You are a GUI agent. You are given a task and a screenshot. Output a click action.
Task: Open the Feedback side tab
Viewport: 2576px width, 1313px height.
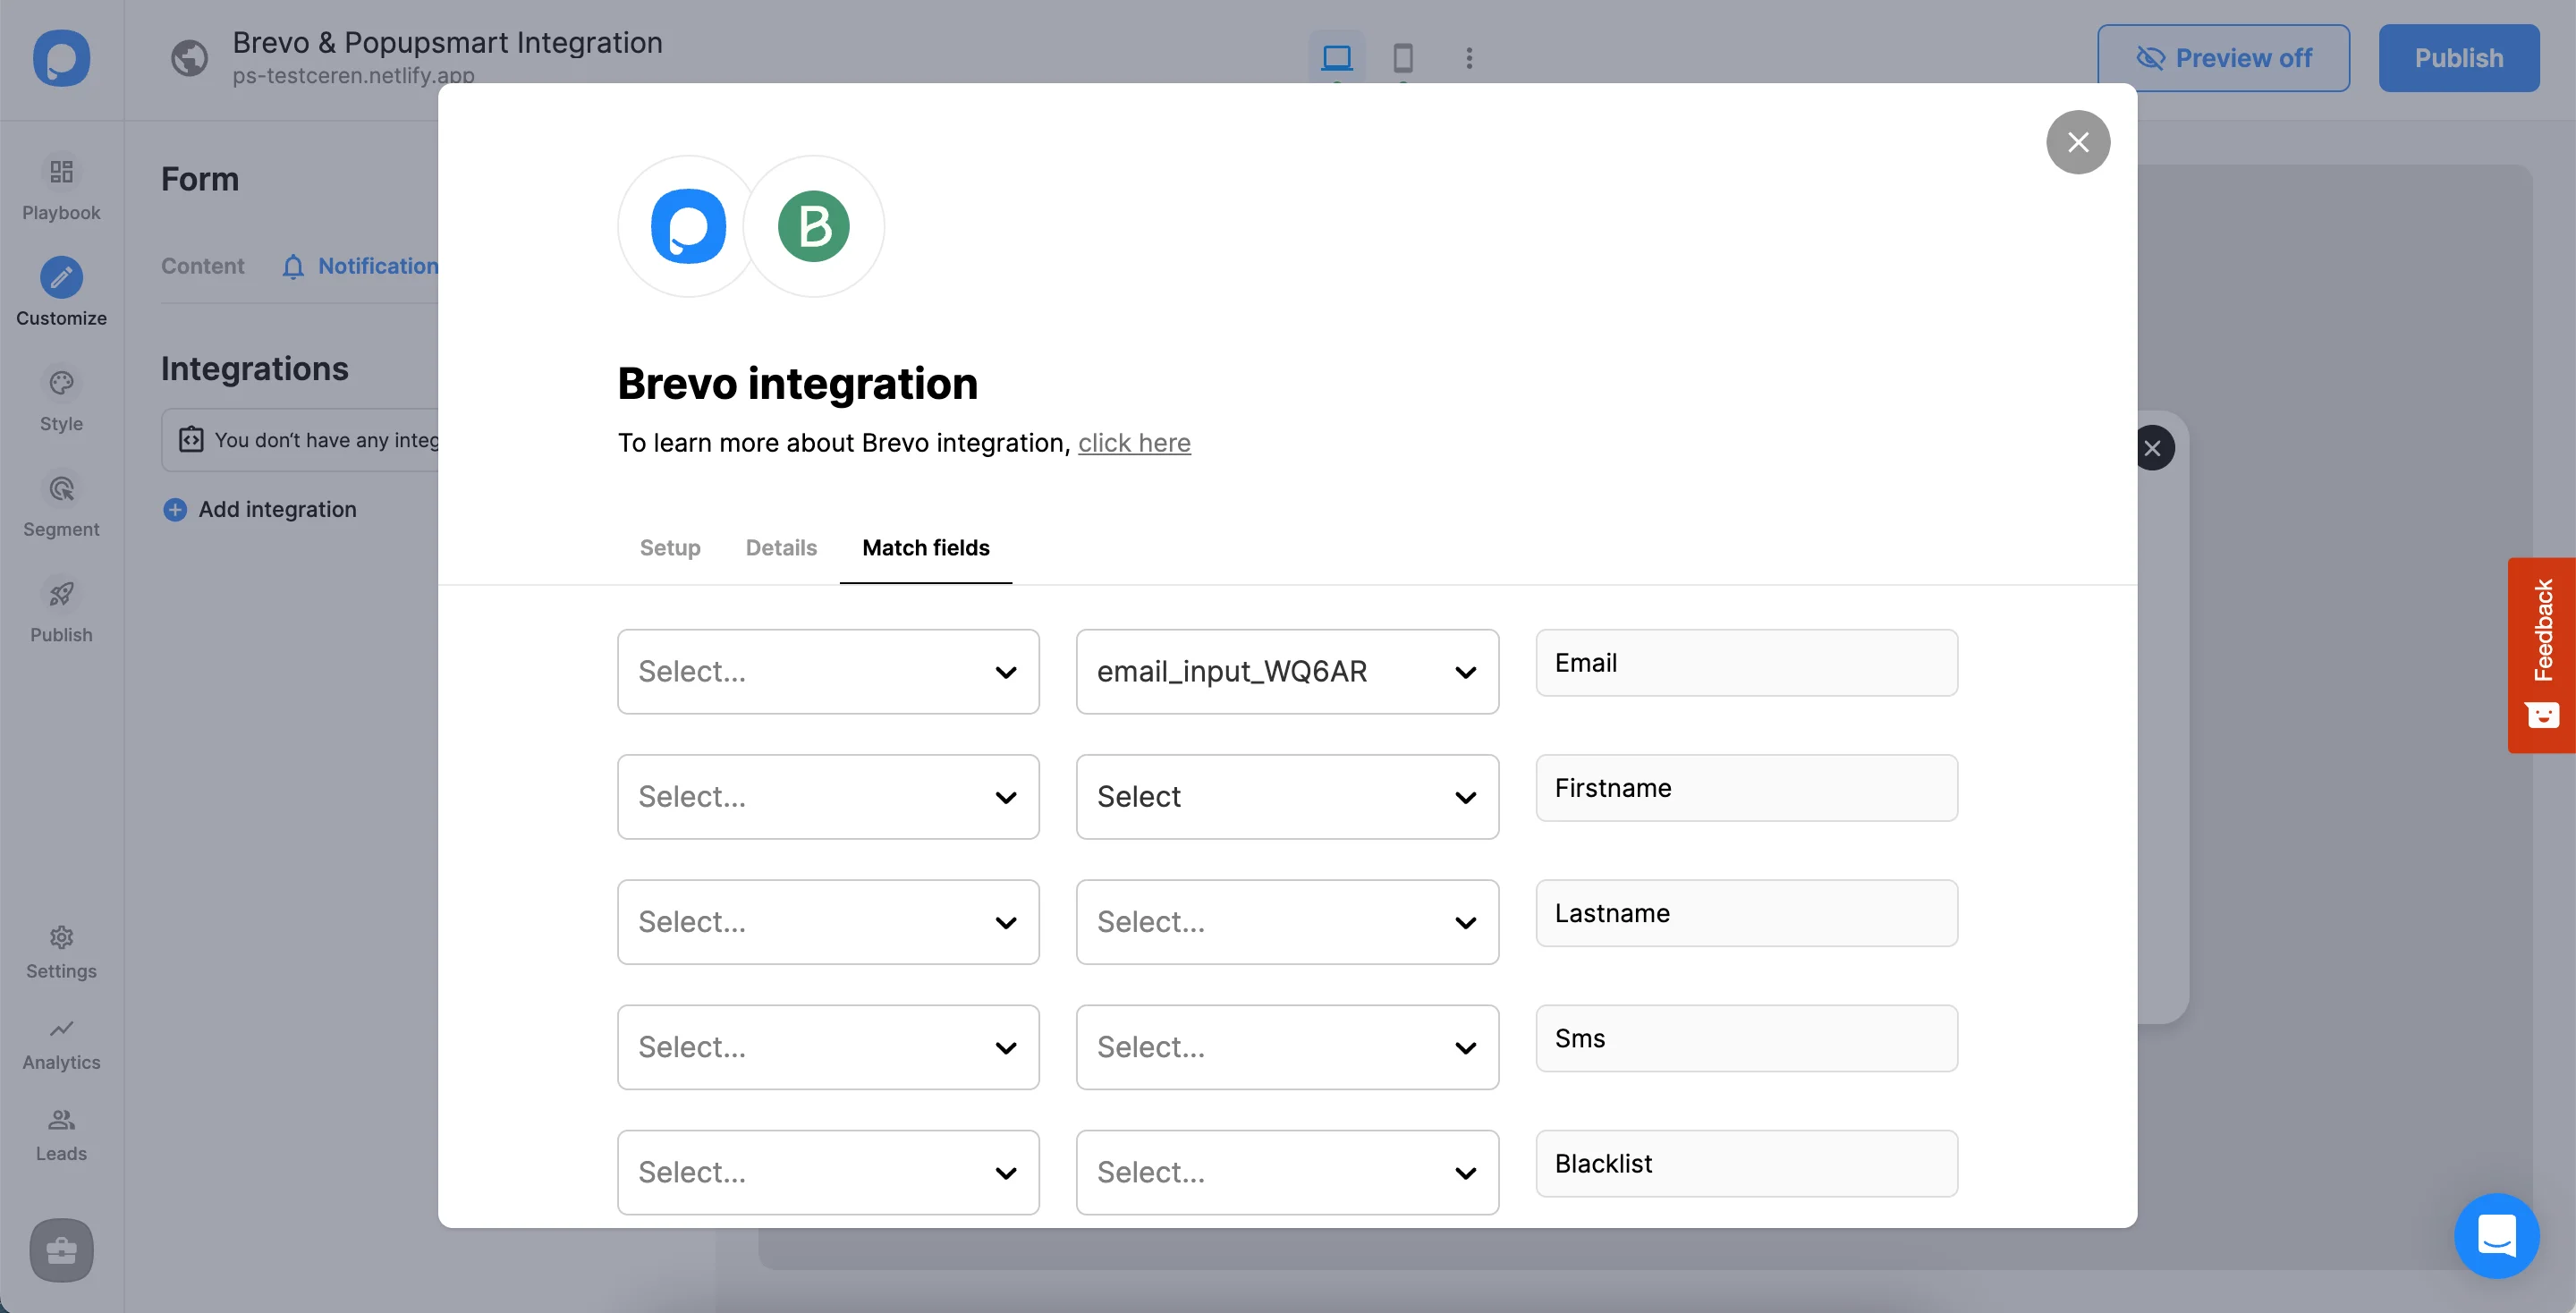(x=2541, y=655)
